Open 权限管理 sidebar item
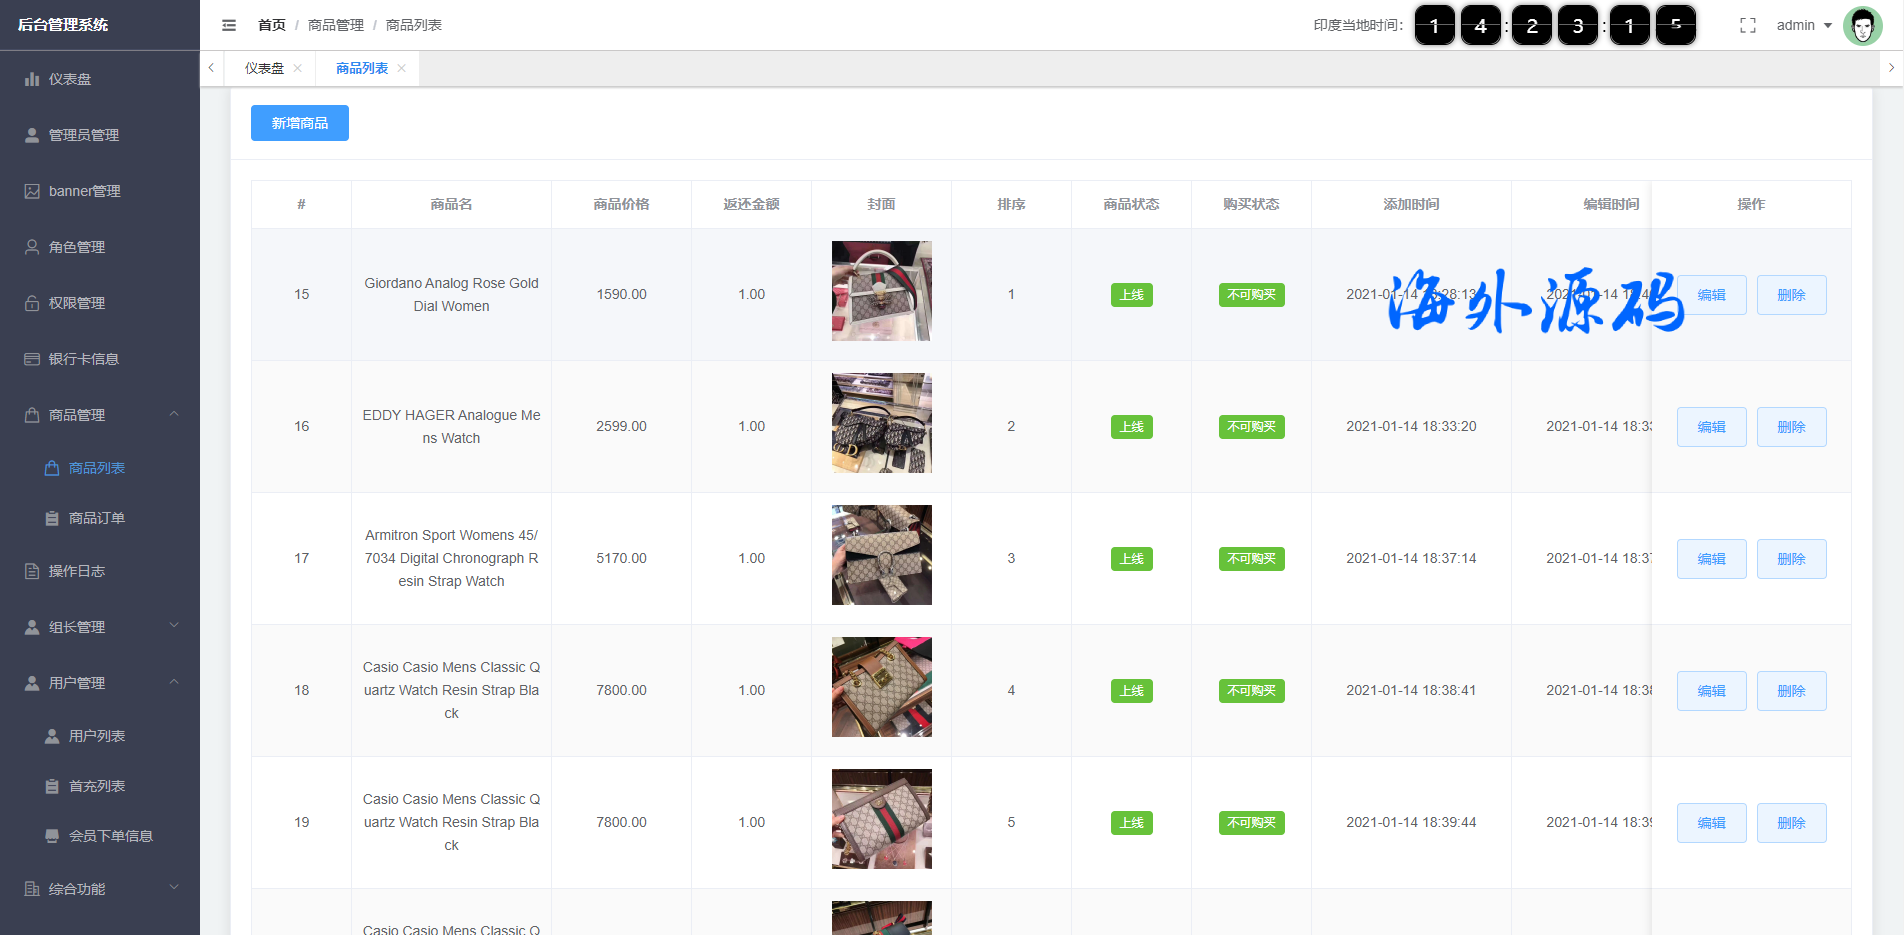Viewport: 1904px width, 935px height. (76, 303)
